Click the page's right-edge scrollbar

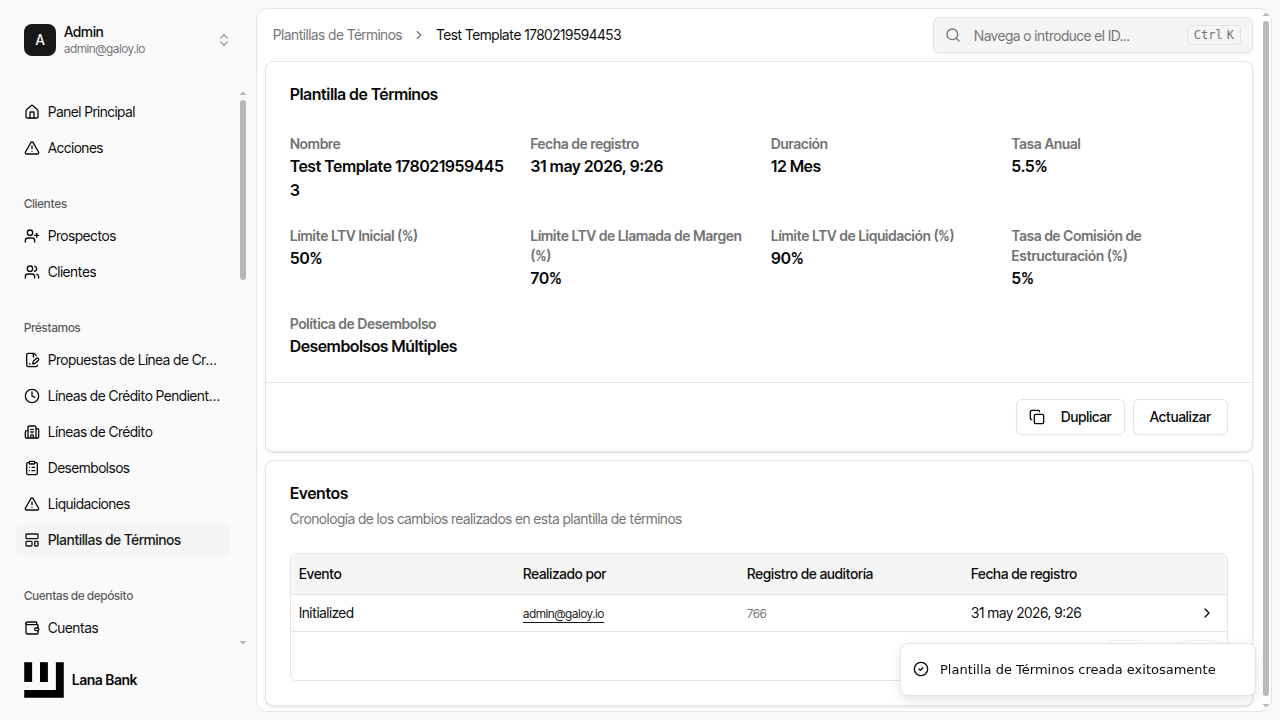pyautogui.click(x=1265, y=358)
